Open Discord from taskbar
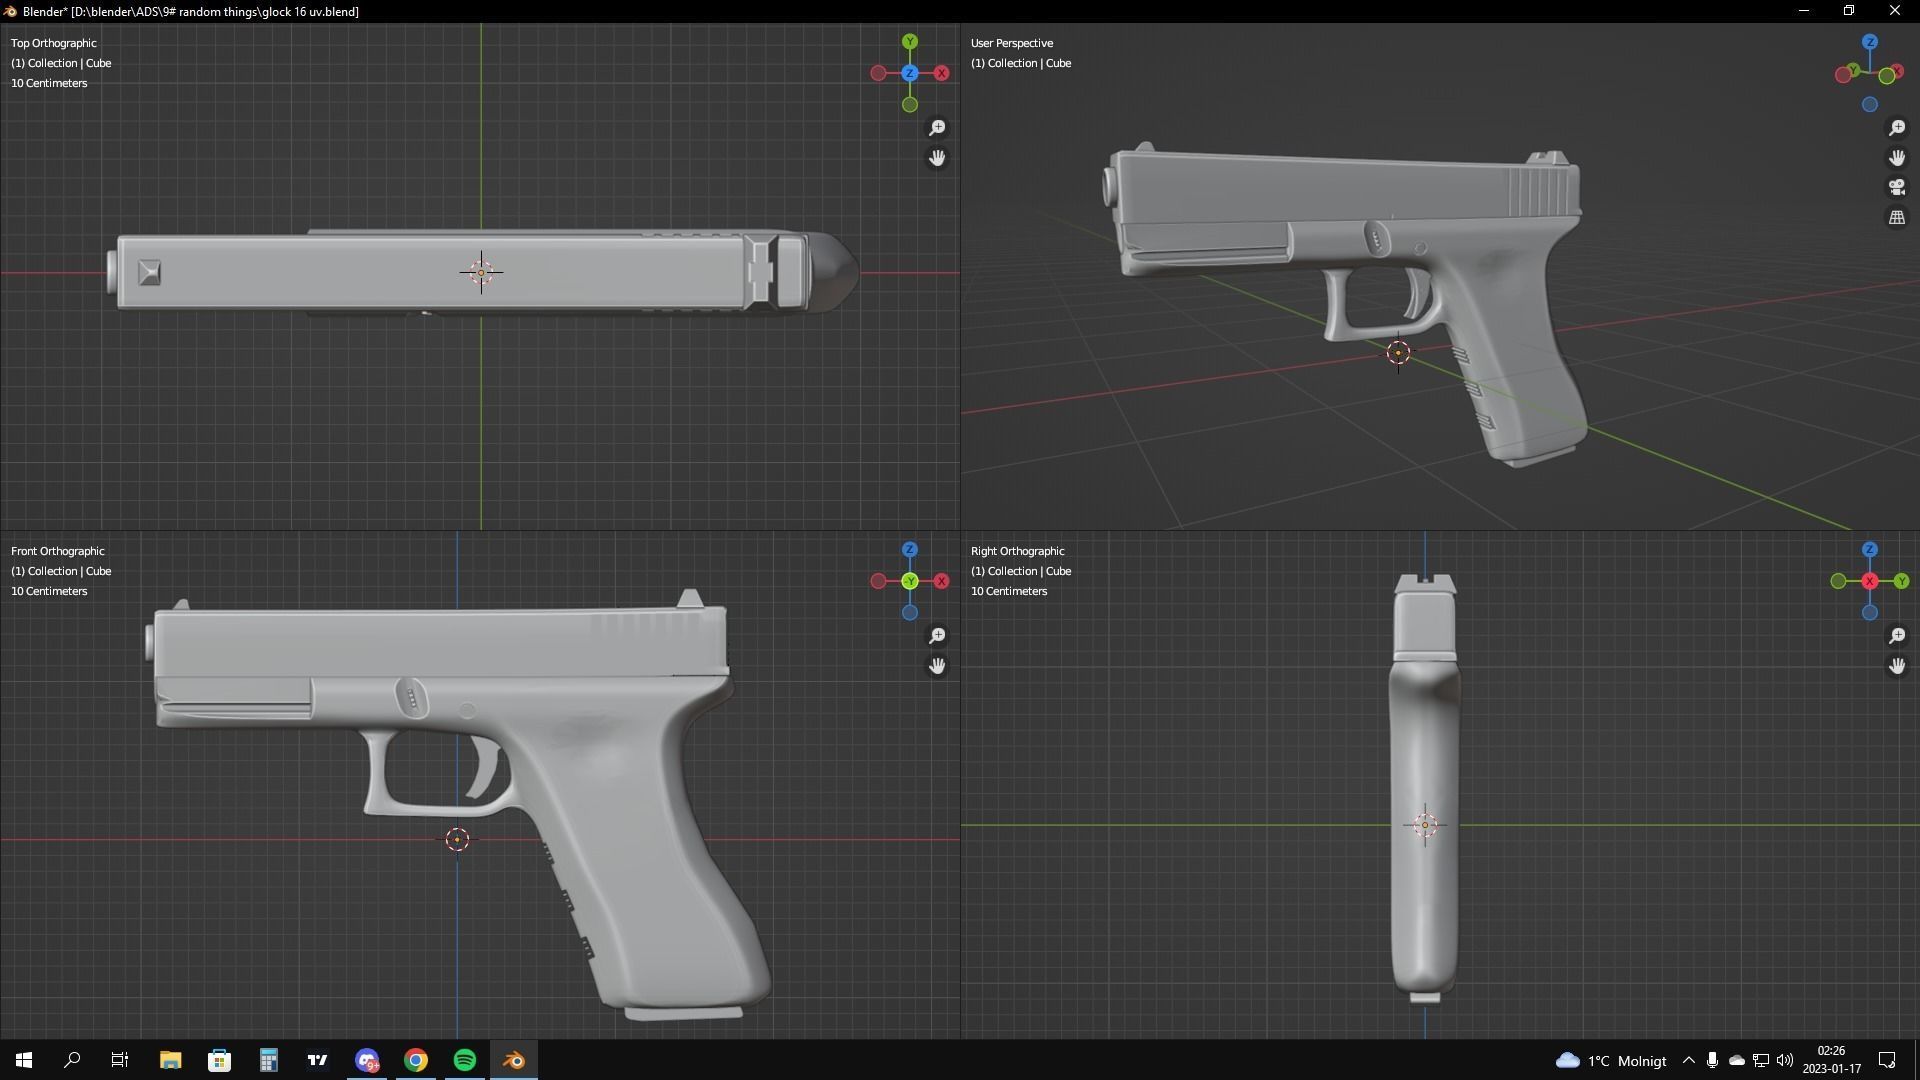This screenshot has width=1920, height=1080. pos(367,1060)
